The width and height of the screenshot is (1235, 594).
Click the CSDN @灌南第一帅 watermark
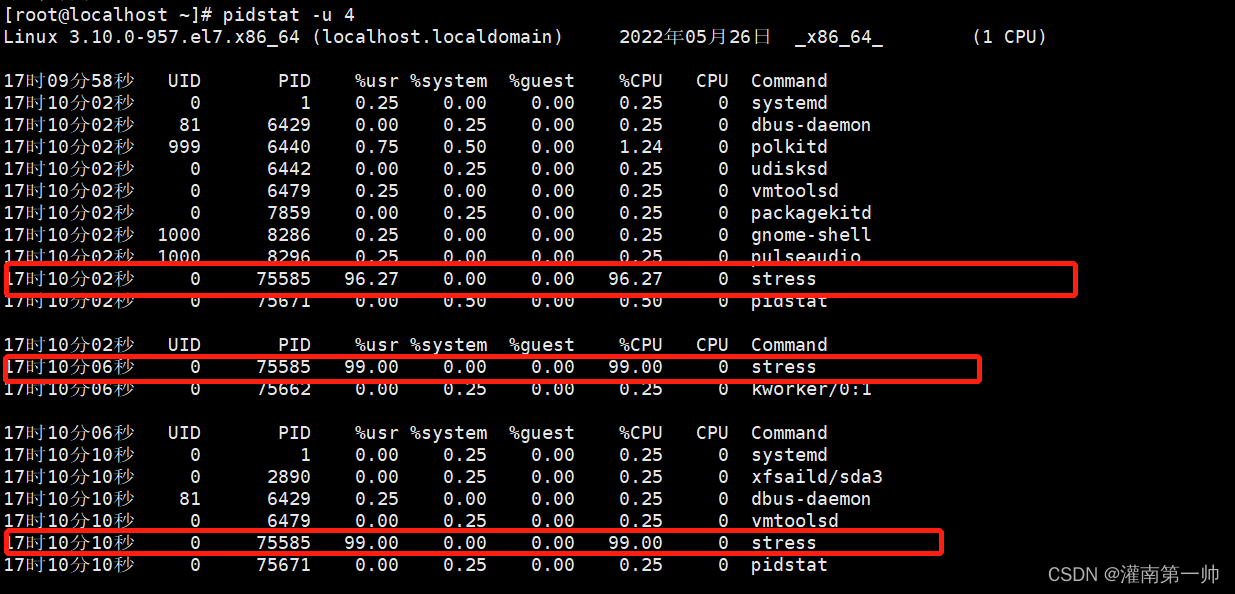(x=1135, y=574)
